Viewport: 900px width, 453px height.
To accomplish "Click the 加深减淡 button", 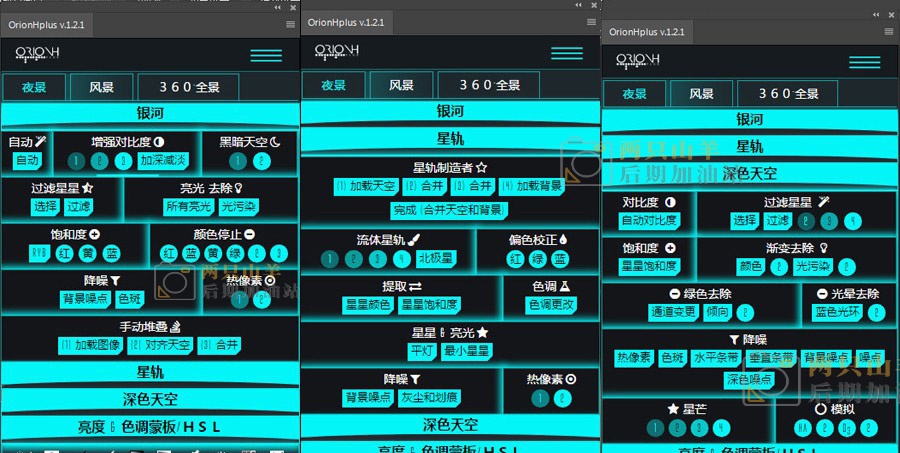I will 162,161.
